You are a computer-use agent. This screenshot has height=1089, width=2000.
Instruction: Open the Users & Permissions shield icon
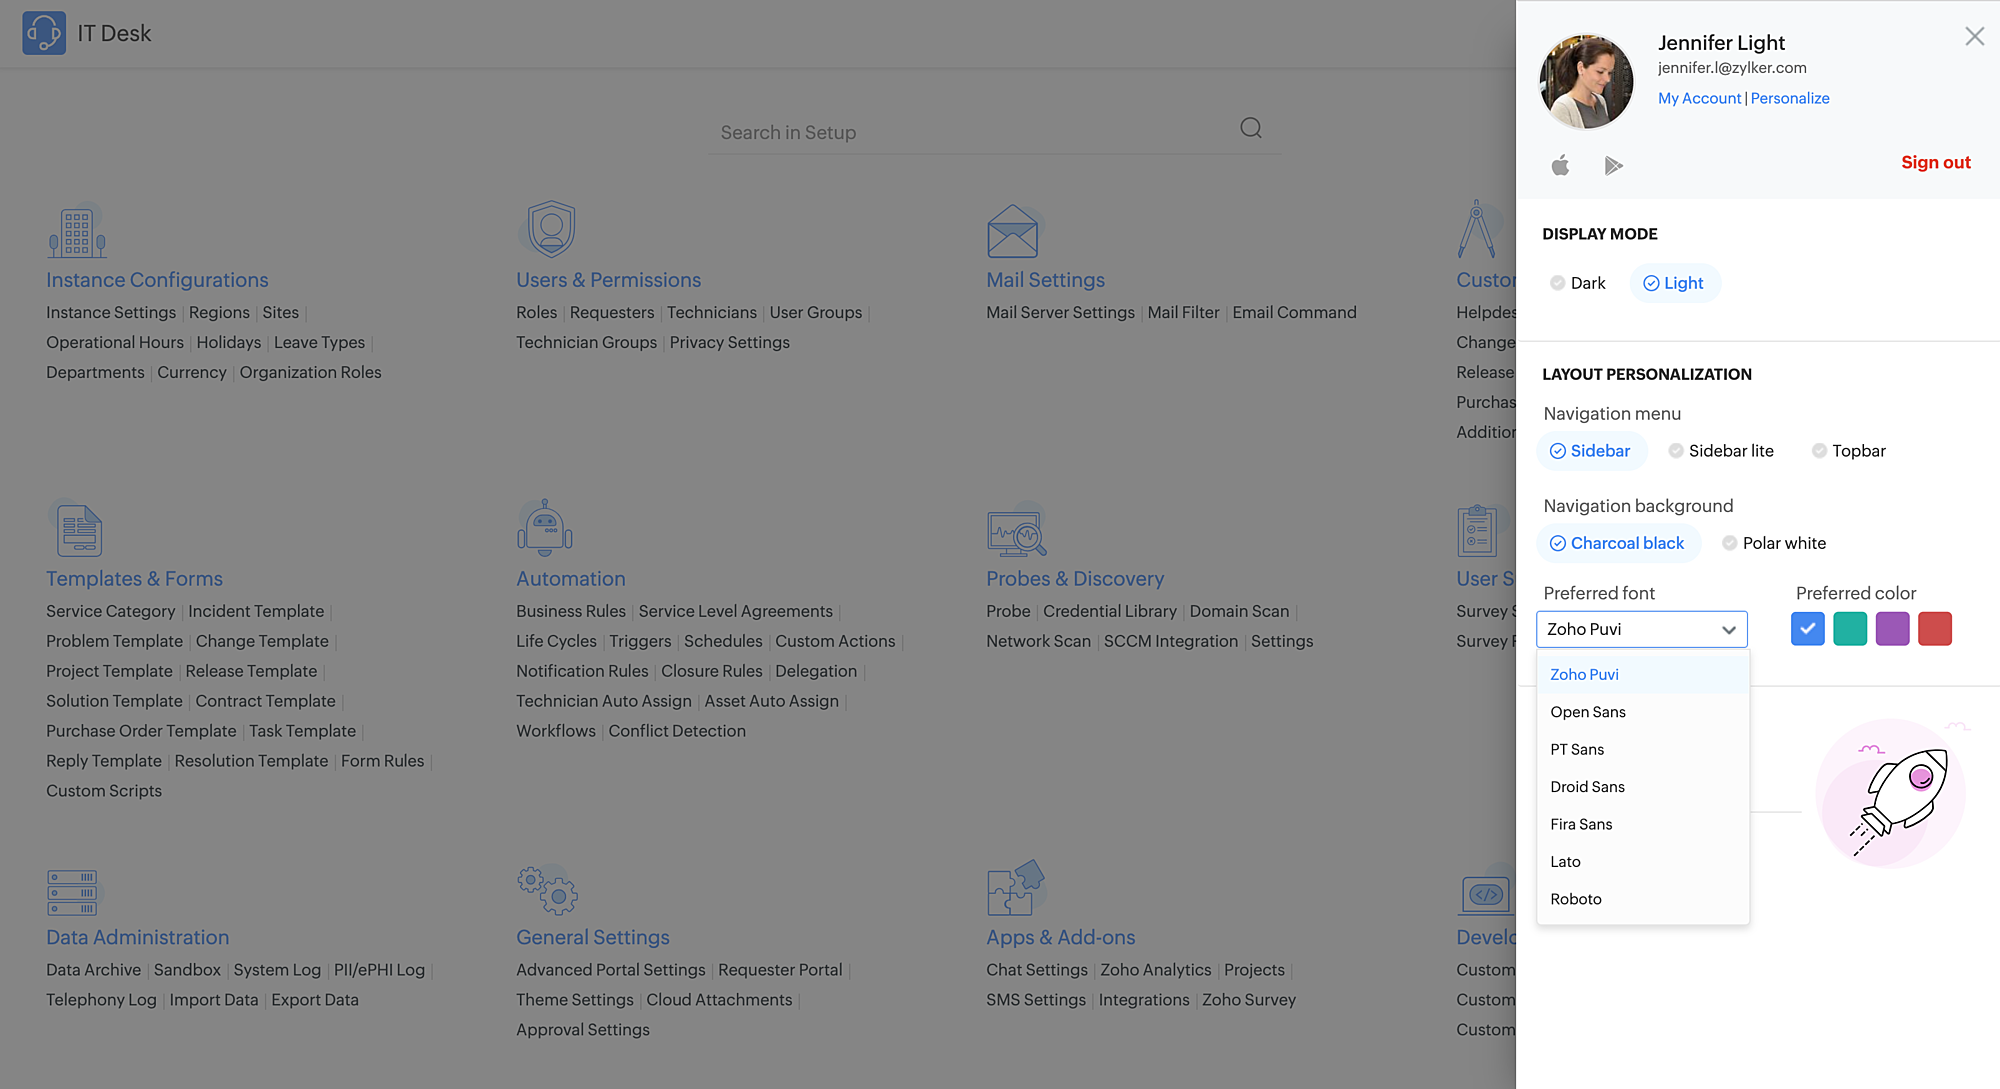tap(551, 229)
